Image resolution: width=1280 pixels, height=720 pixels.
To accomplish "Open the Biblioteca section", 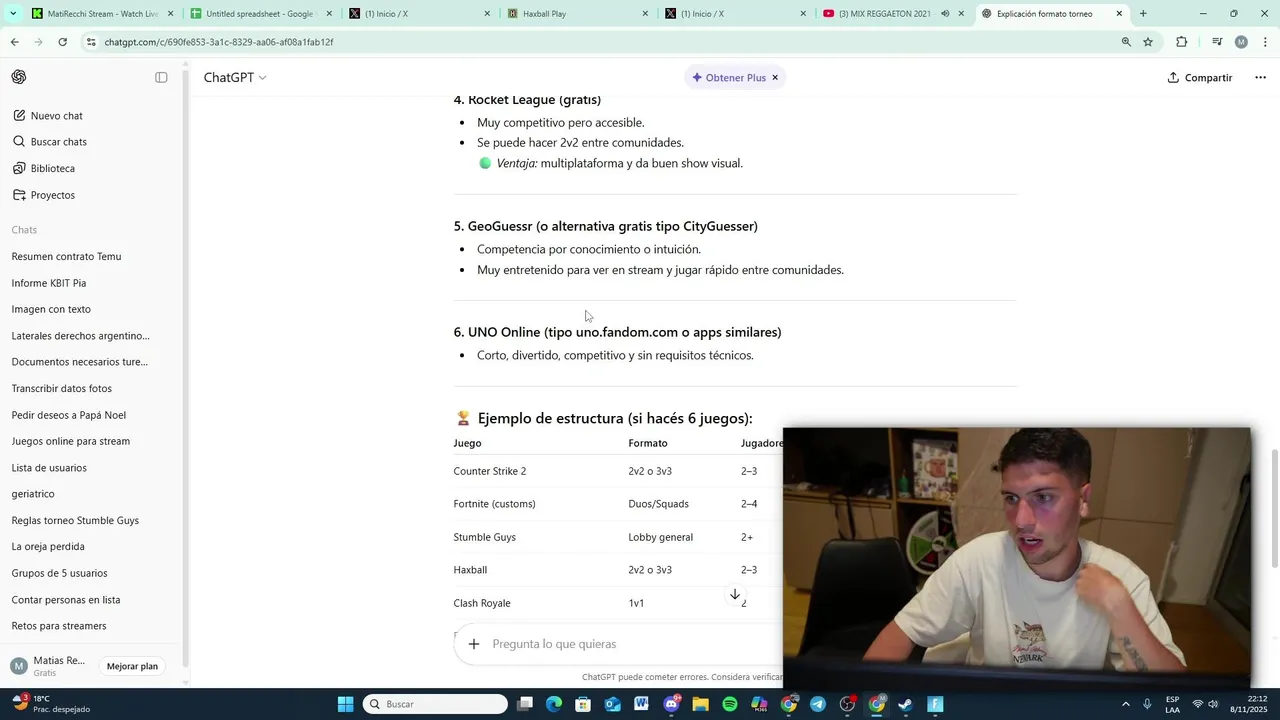I will coord(43,168).
